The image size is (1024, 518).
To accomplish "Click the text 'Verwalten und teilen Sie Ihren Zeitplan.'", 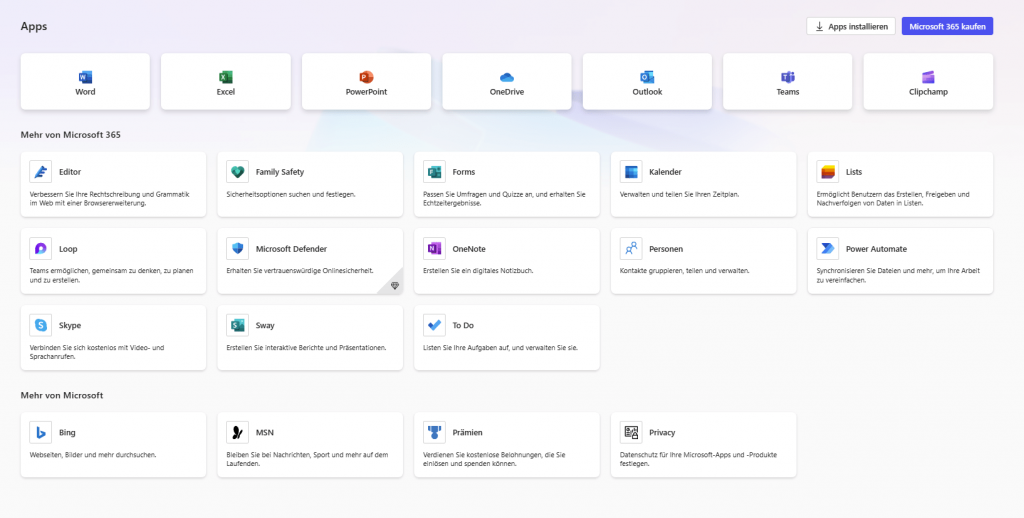I will [679, 195].
